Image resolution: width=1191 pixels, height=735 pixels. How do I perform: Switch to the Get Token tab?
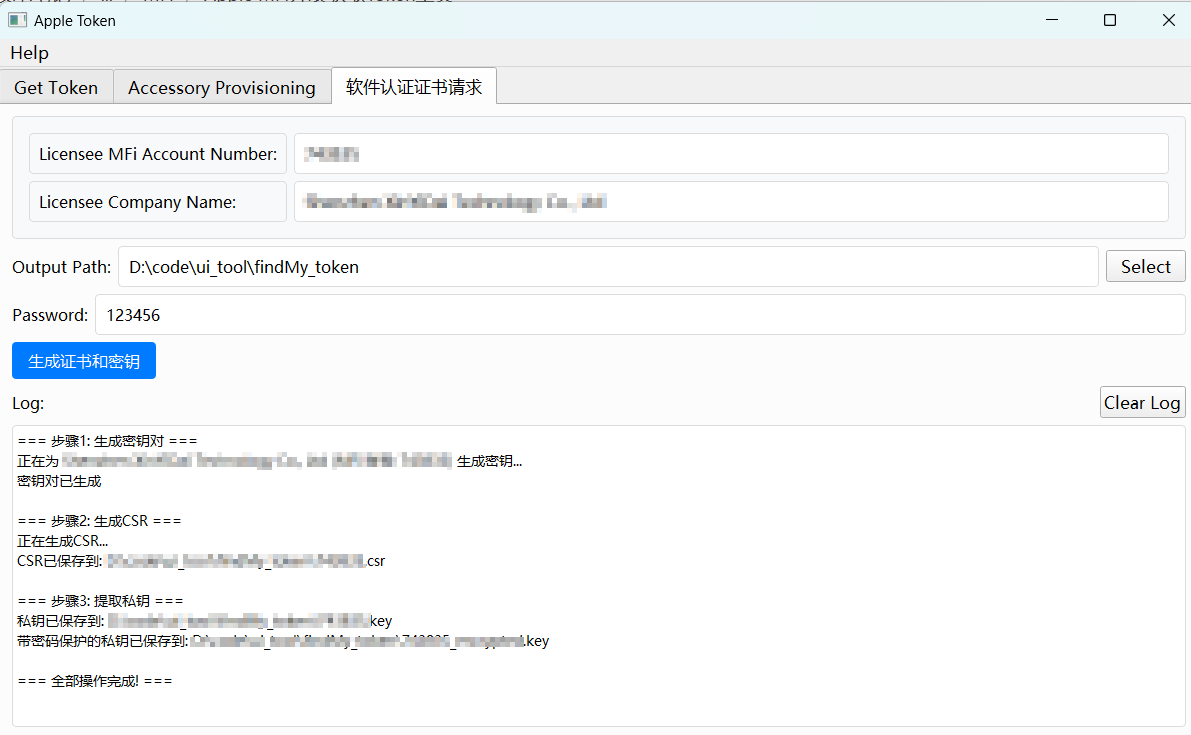pyautogui.click(x=56, y=87)
